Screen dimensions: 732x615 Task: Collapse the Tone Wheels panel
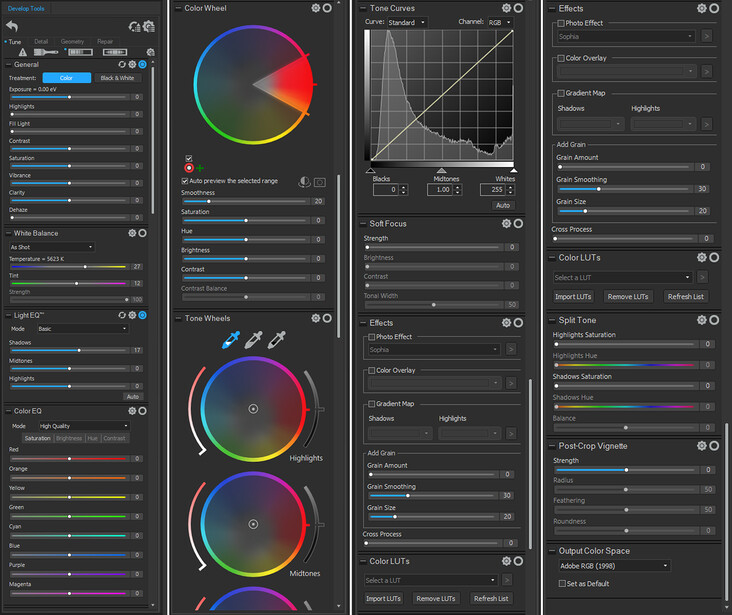point(178,318)
